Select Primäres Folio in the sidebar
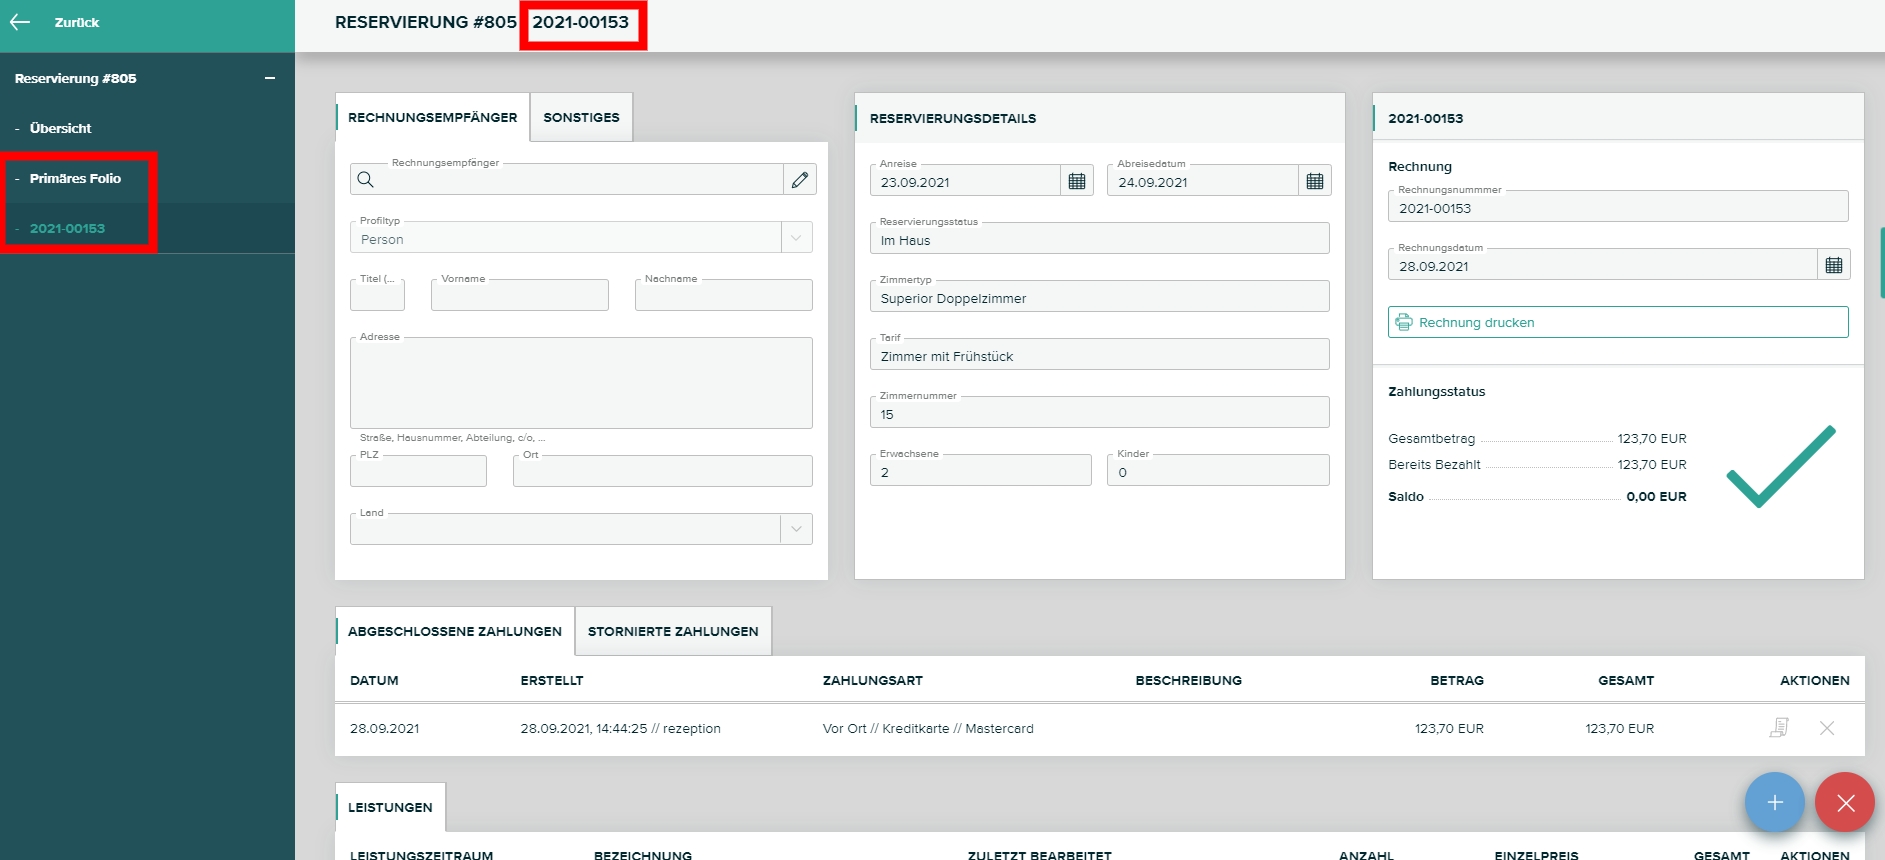This screenshot has width=1885, height=860. click(x=75, y=178)
